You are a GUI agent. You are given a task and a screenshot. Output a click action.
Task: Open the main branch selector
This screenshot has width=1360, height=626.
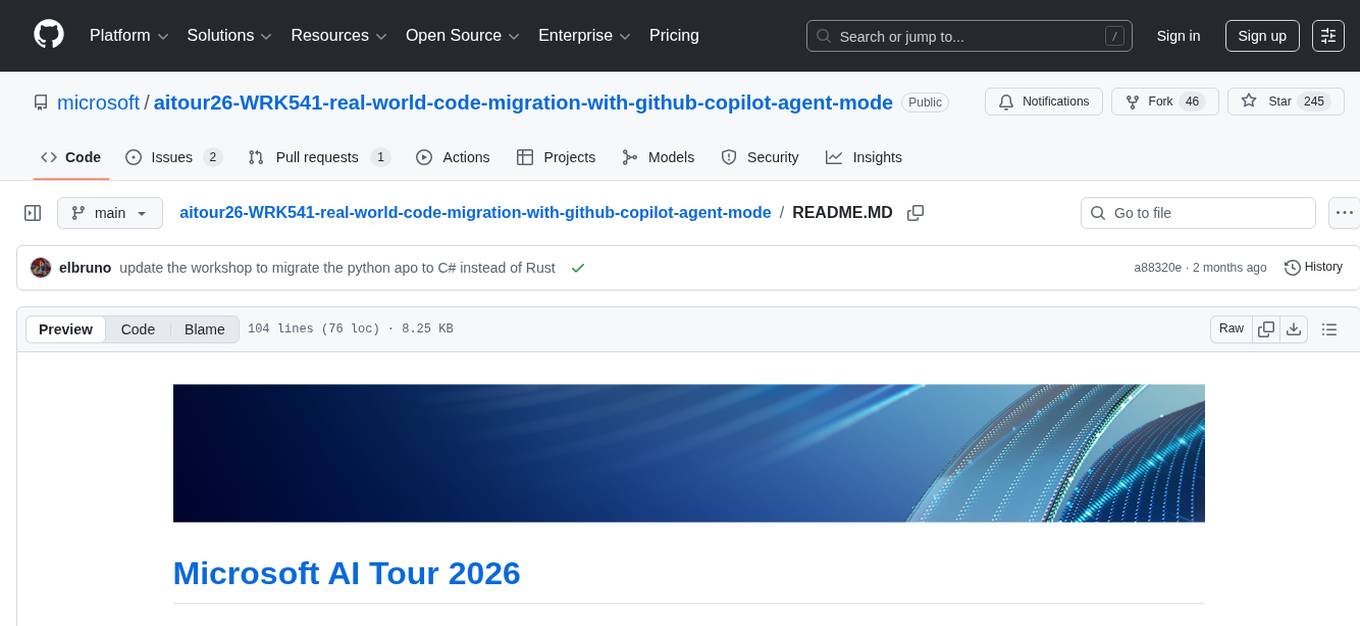pos(109,212)
